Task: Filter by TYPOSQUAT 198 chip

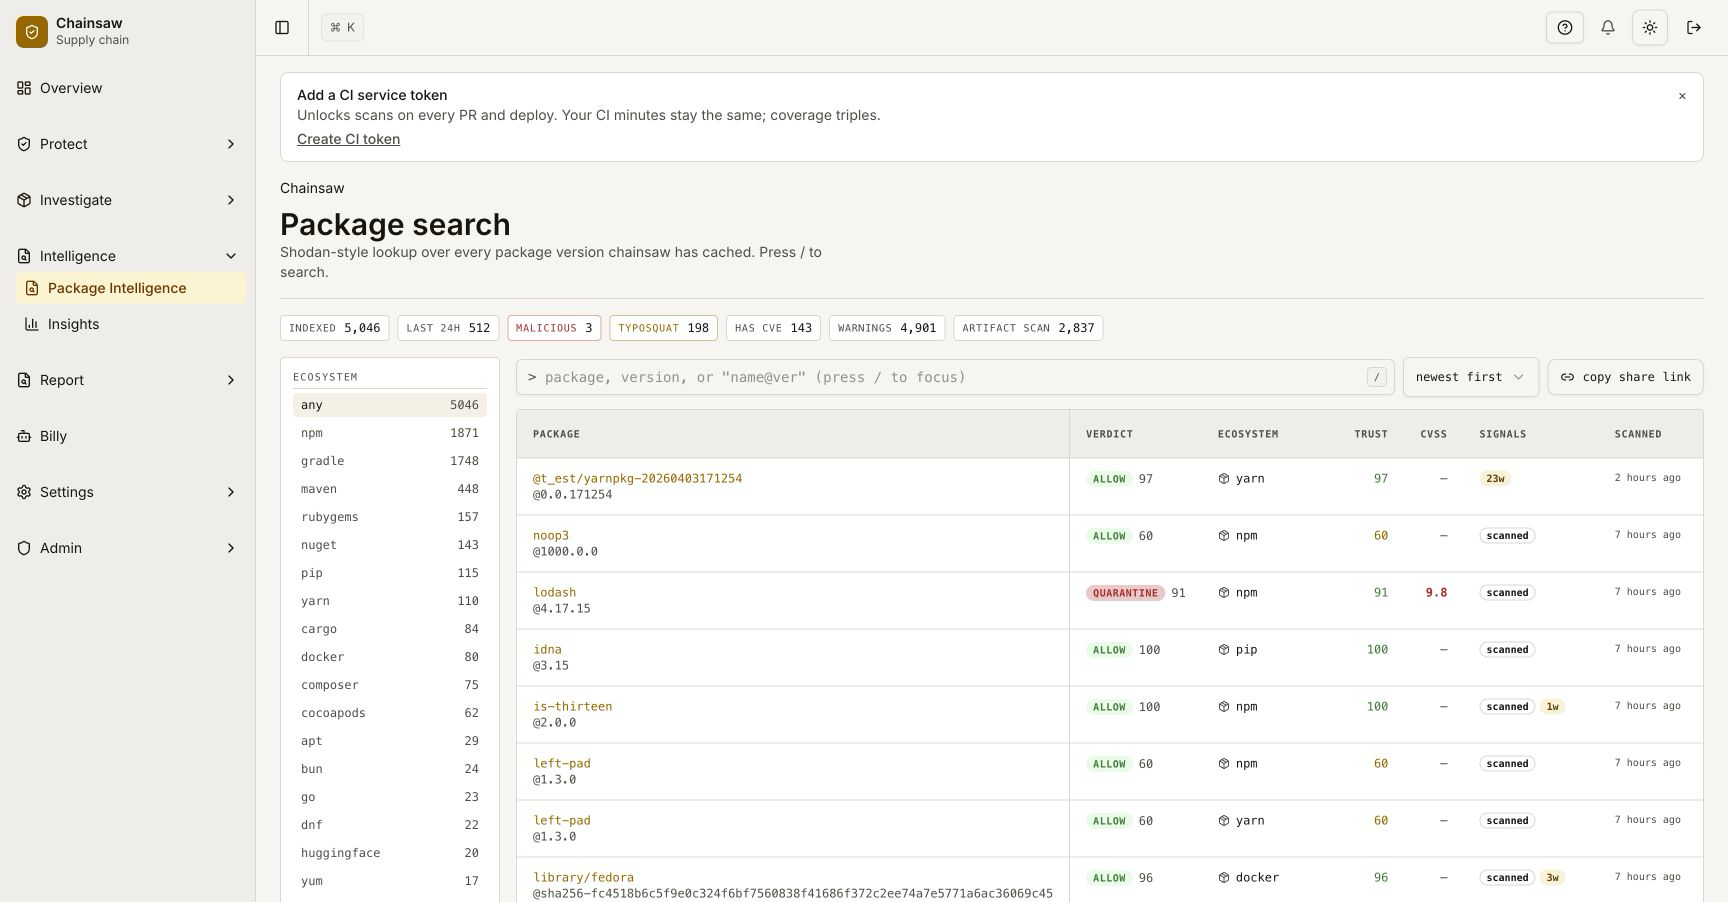Action: (x=663, y=328)
